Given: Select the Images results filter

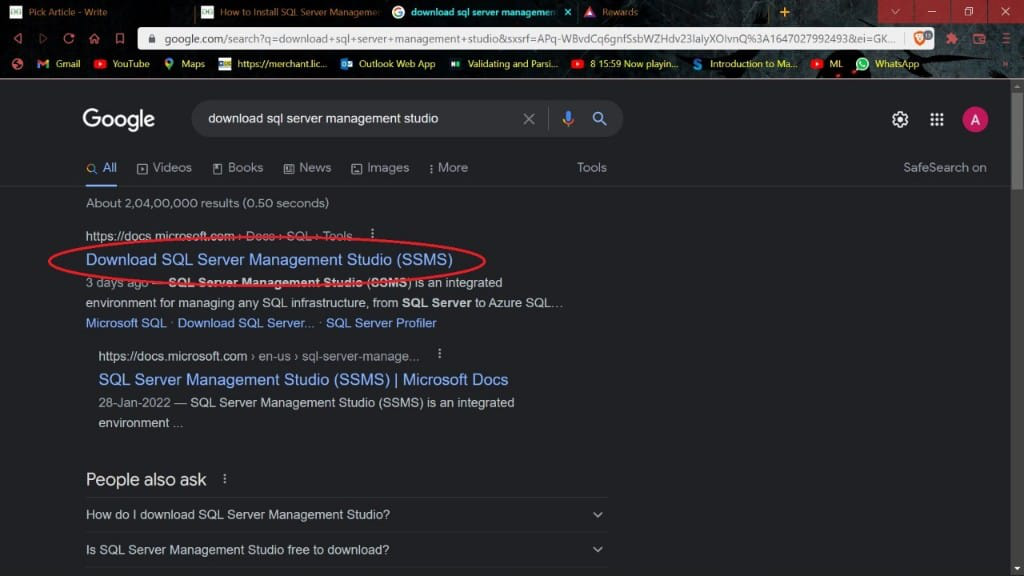Looking at the screenshot, I should click(x=380, y=168).
